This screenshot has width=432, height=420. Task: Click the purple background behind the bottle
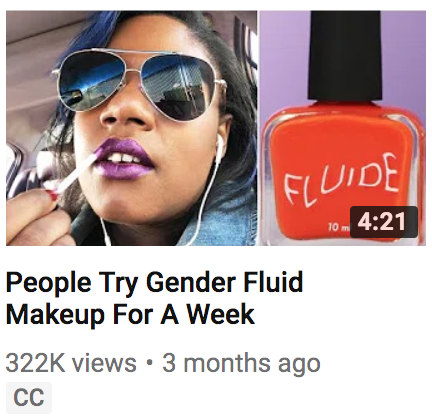[x=283, y=57]
